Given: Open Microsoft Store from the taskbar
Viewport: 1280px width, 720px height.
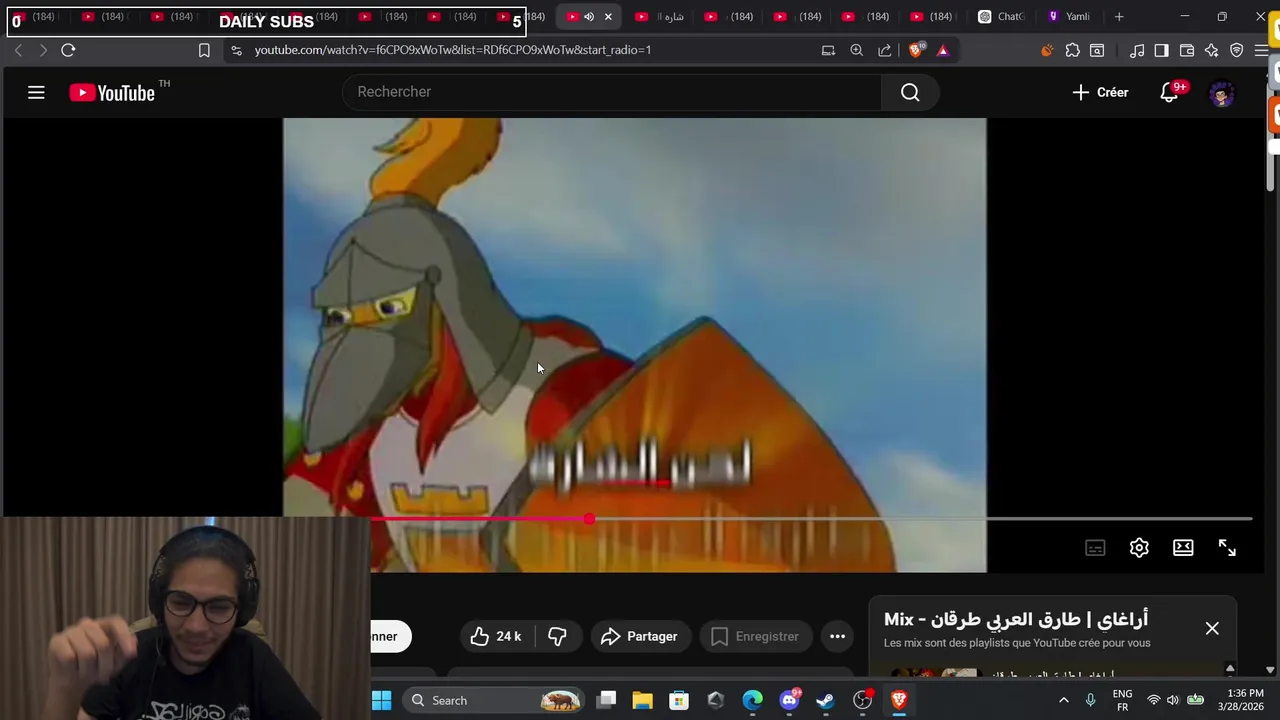Looking at the screenshot, I should (x=679, y=700).
